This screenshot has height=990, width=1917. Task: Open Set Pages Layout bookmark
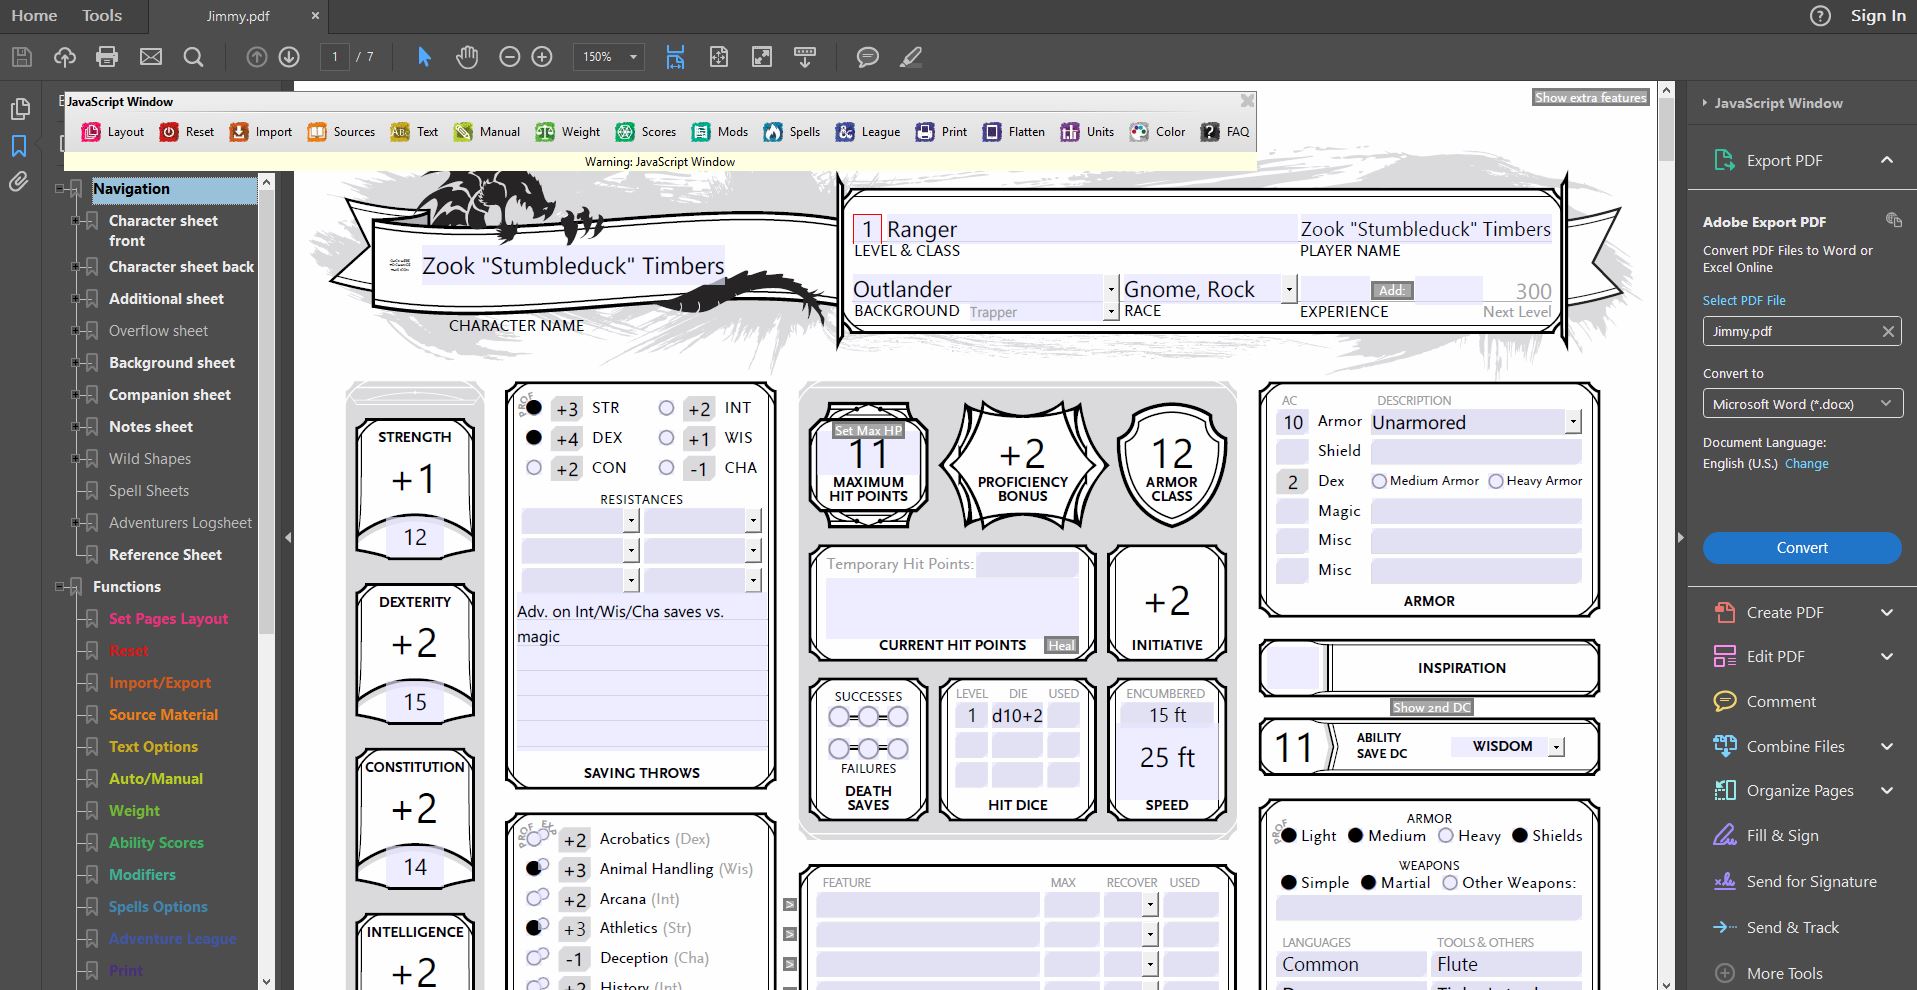coord(168,619)
